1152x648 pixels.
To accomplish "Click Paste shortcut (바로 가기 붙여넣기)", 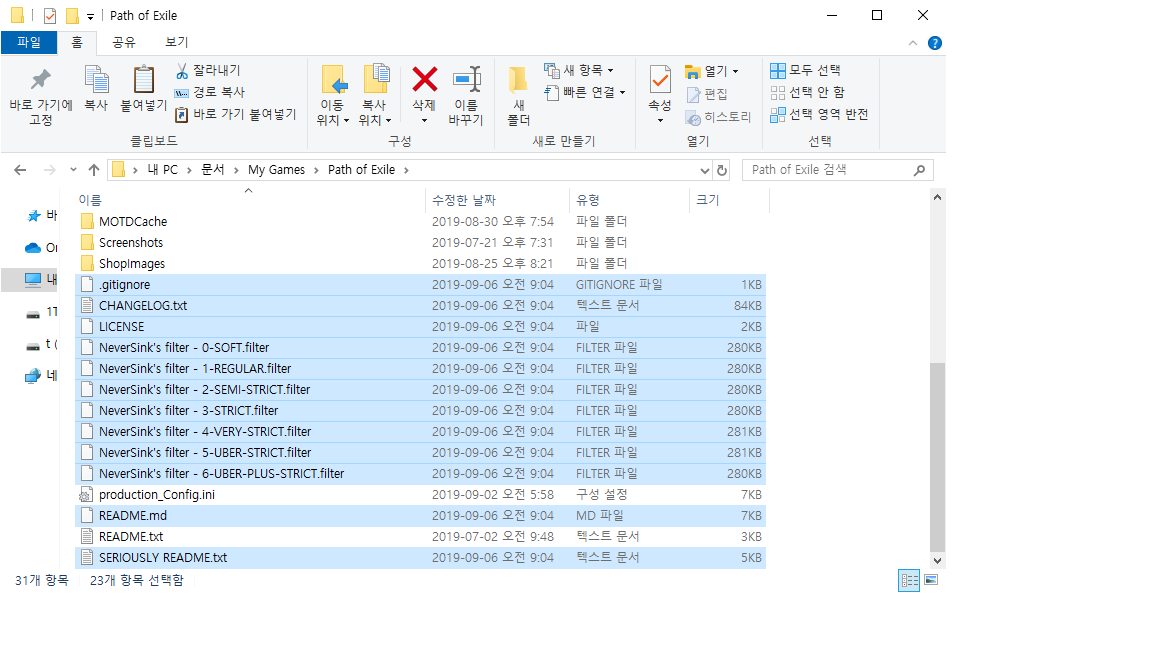I will tap(235, 115).
